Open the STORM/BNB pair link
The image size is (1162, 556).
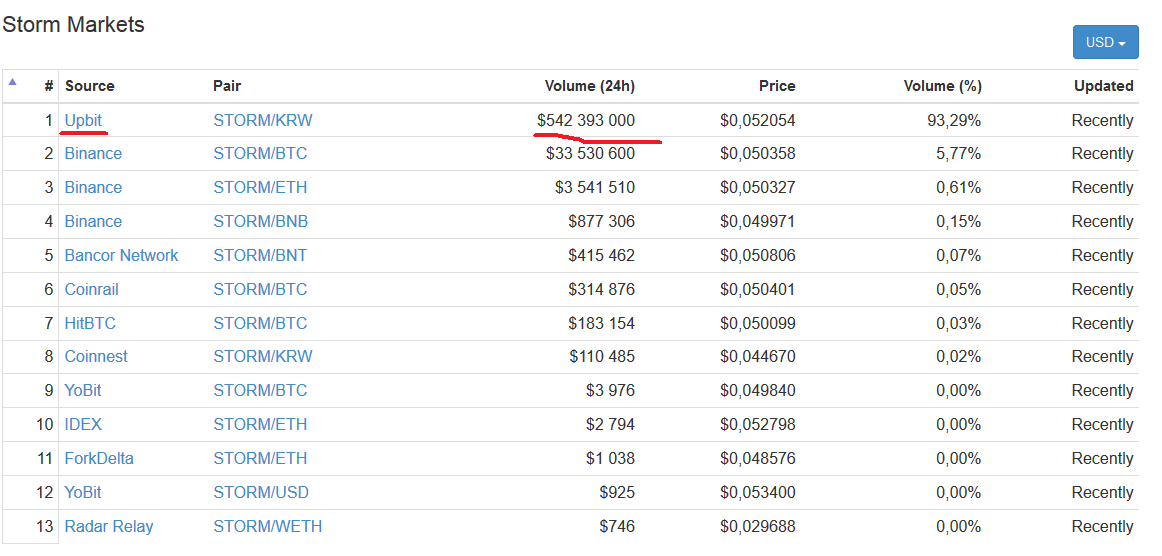point(261,222)
